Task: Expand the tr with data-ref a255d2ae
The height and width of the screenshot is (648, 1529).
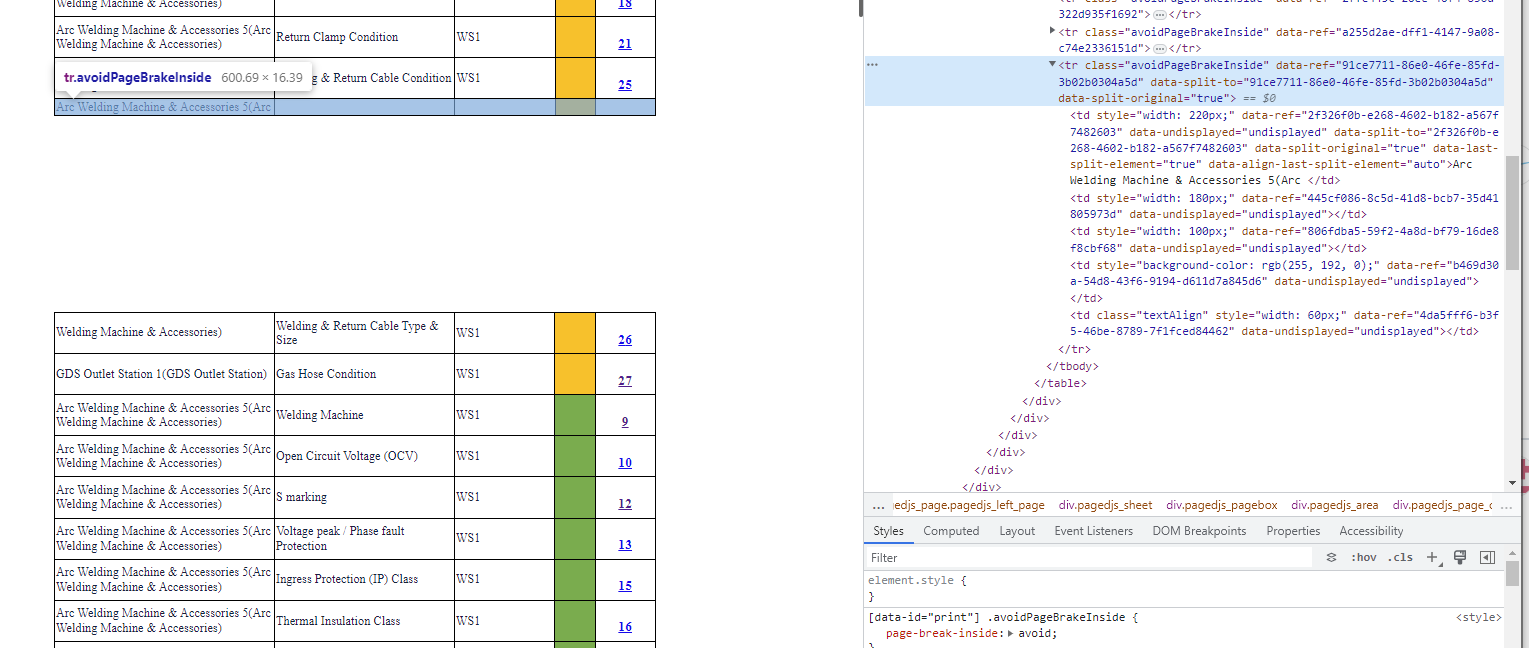Action: point(1052,31)
